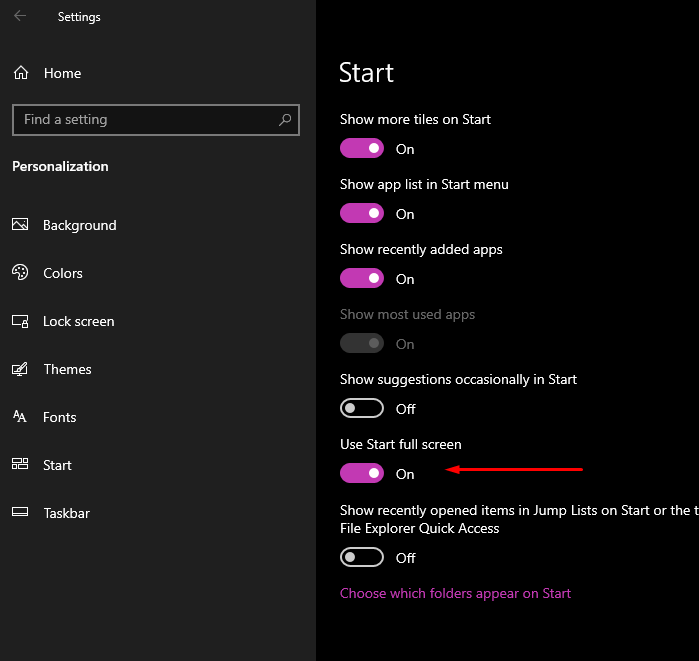Click the Colors palette icon
The image size is (699, 661).
pyautogui.click(x=20, y=273)
